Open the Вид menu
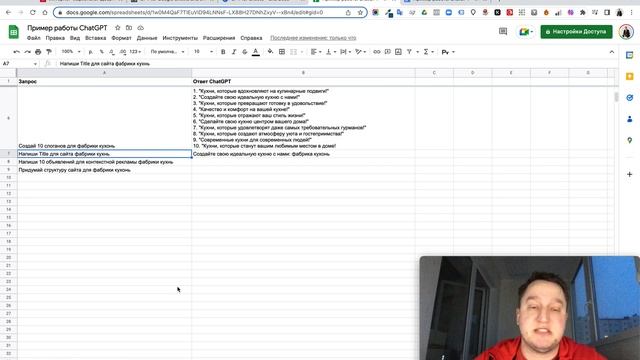The height and width of the screenshot is (360, 640). tap(75, 38)
